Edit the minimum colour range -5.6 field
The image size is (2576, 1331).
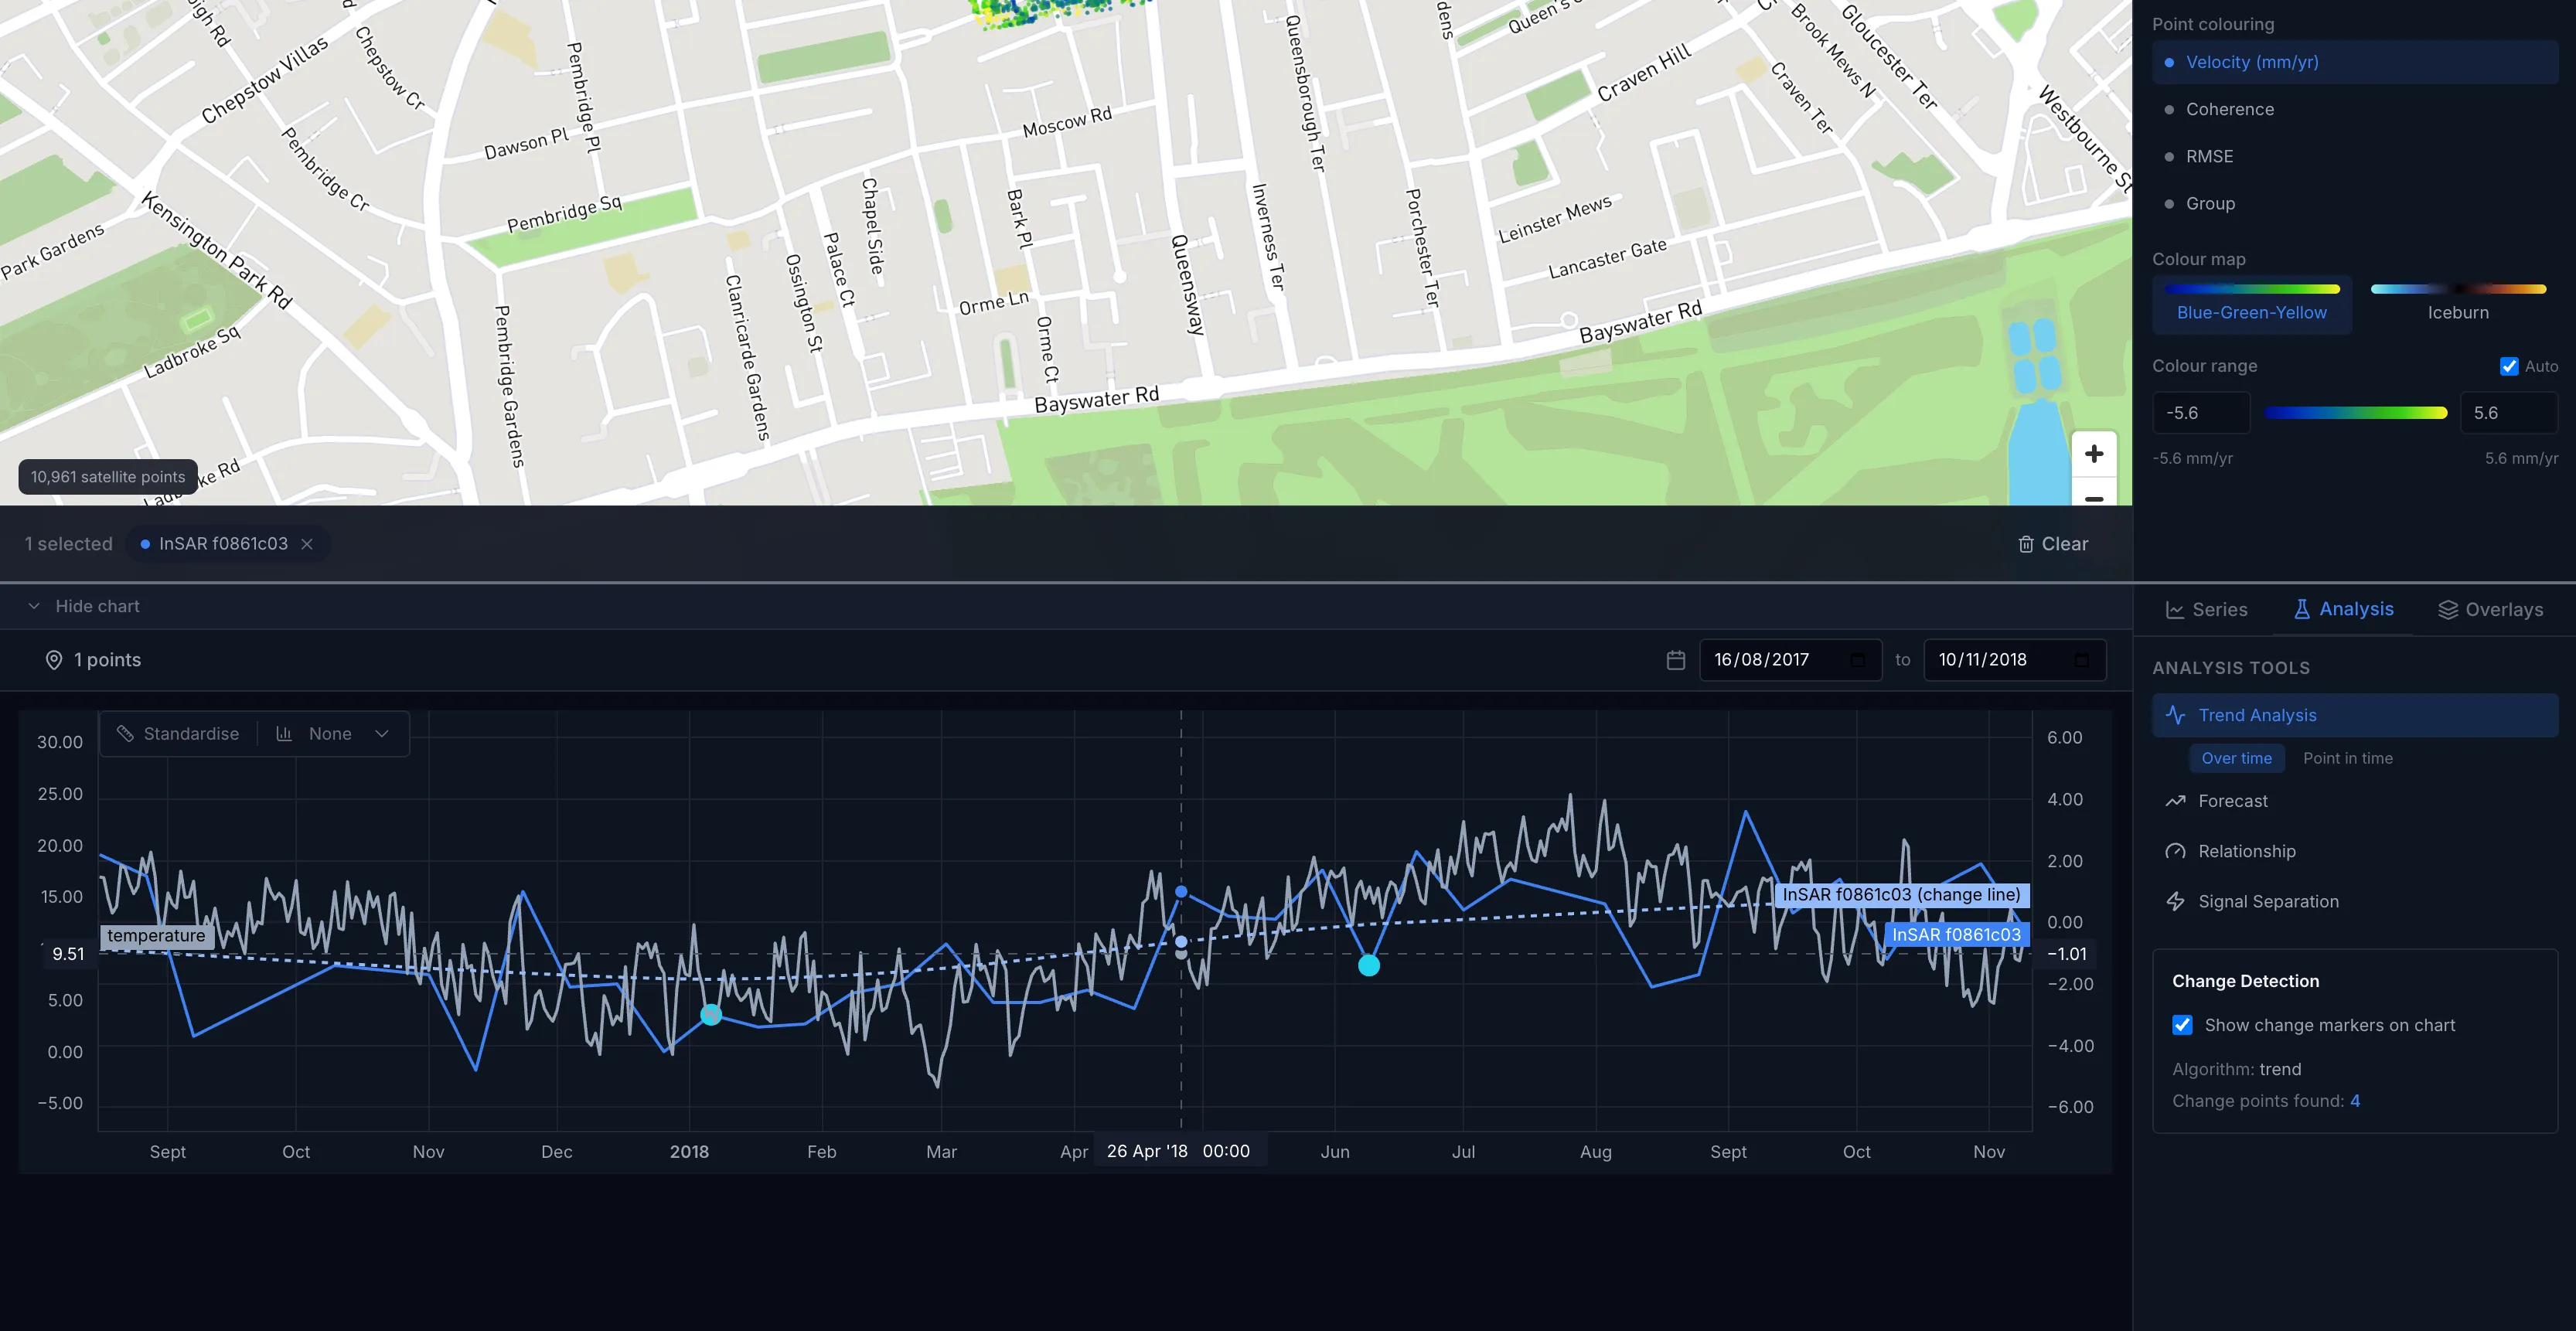click(2201, 413)
